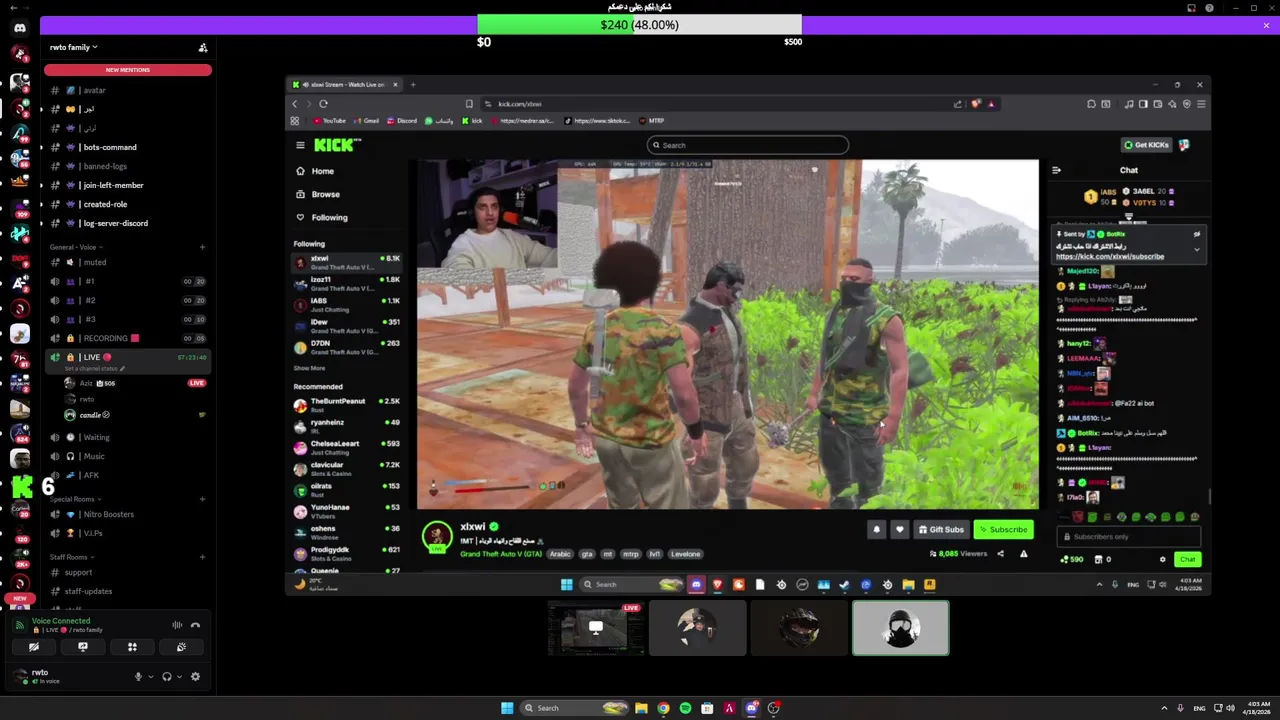1280x720 pixels.
Task: Toggle the notification bell under stream
Action: point(877,530)
